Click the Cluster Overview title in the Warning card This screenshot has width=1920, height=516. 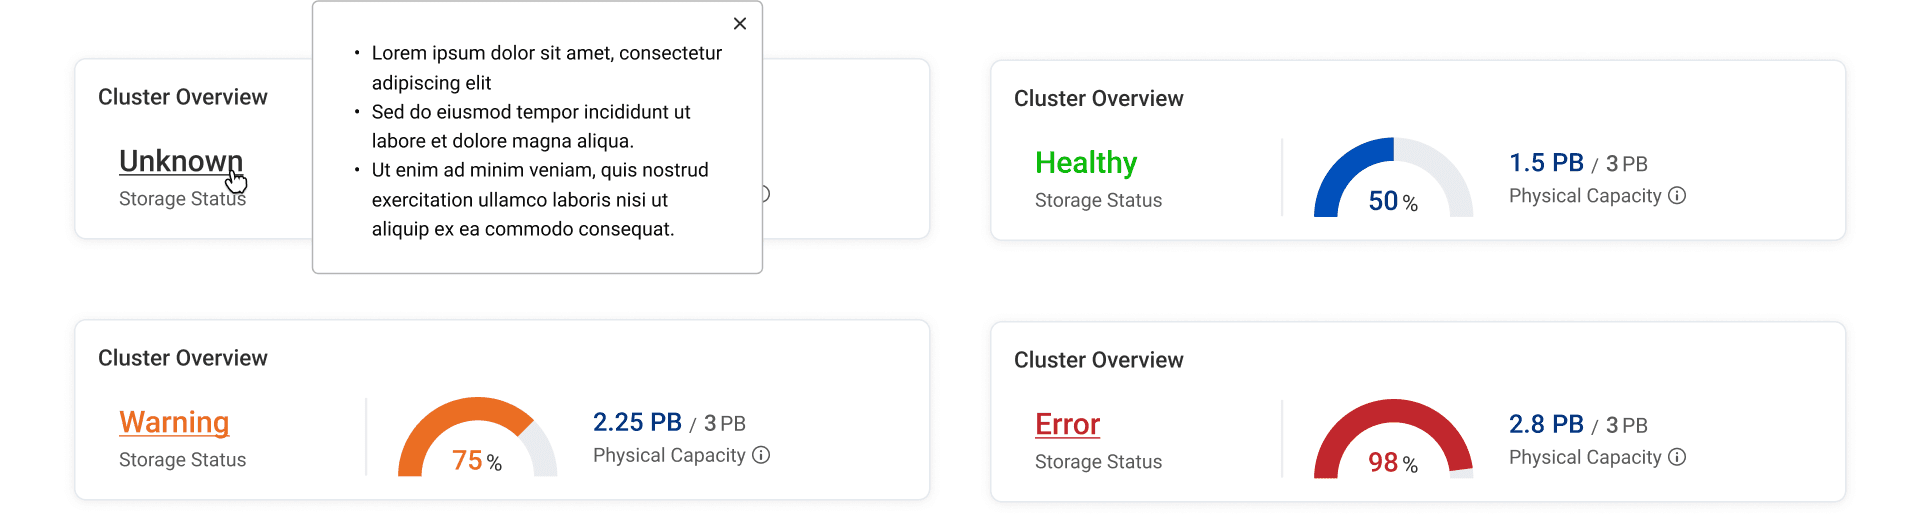pyautogui.click(x=182, y=358)
